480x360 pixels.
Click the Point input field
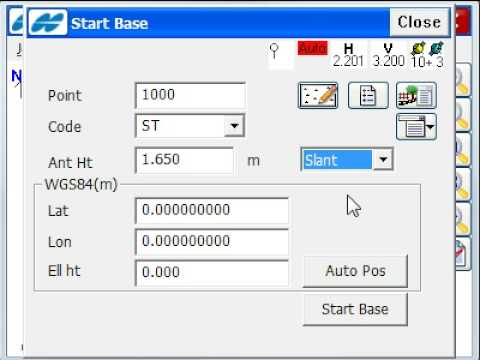190,95
